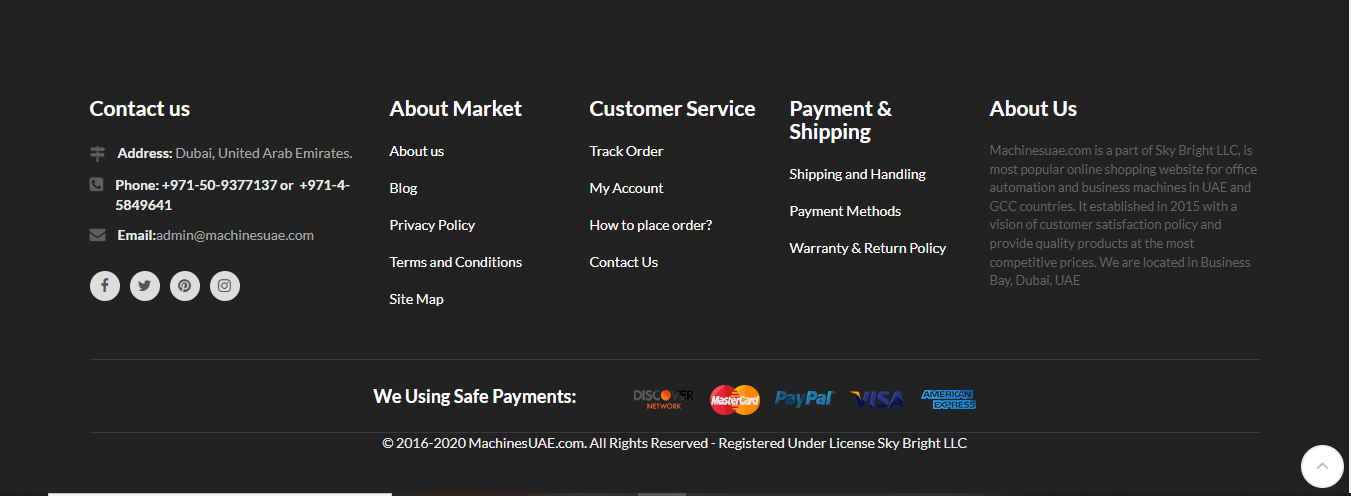Image resolution: width=1351 pixels, height=496 pixels.
Task: Click the Discover Network logo
Action: [663, 399]
